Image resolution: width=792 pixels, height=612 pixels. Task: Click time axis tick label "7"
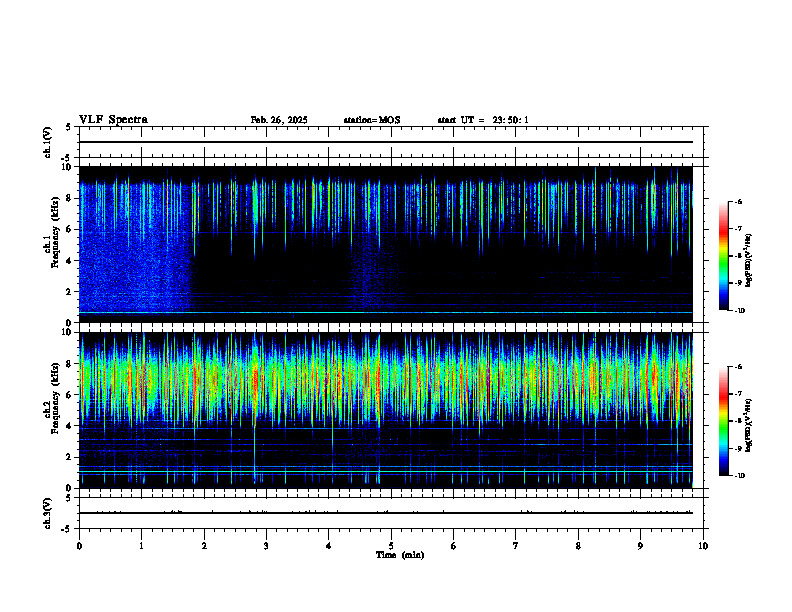pos(516,546)
